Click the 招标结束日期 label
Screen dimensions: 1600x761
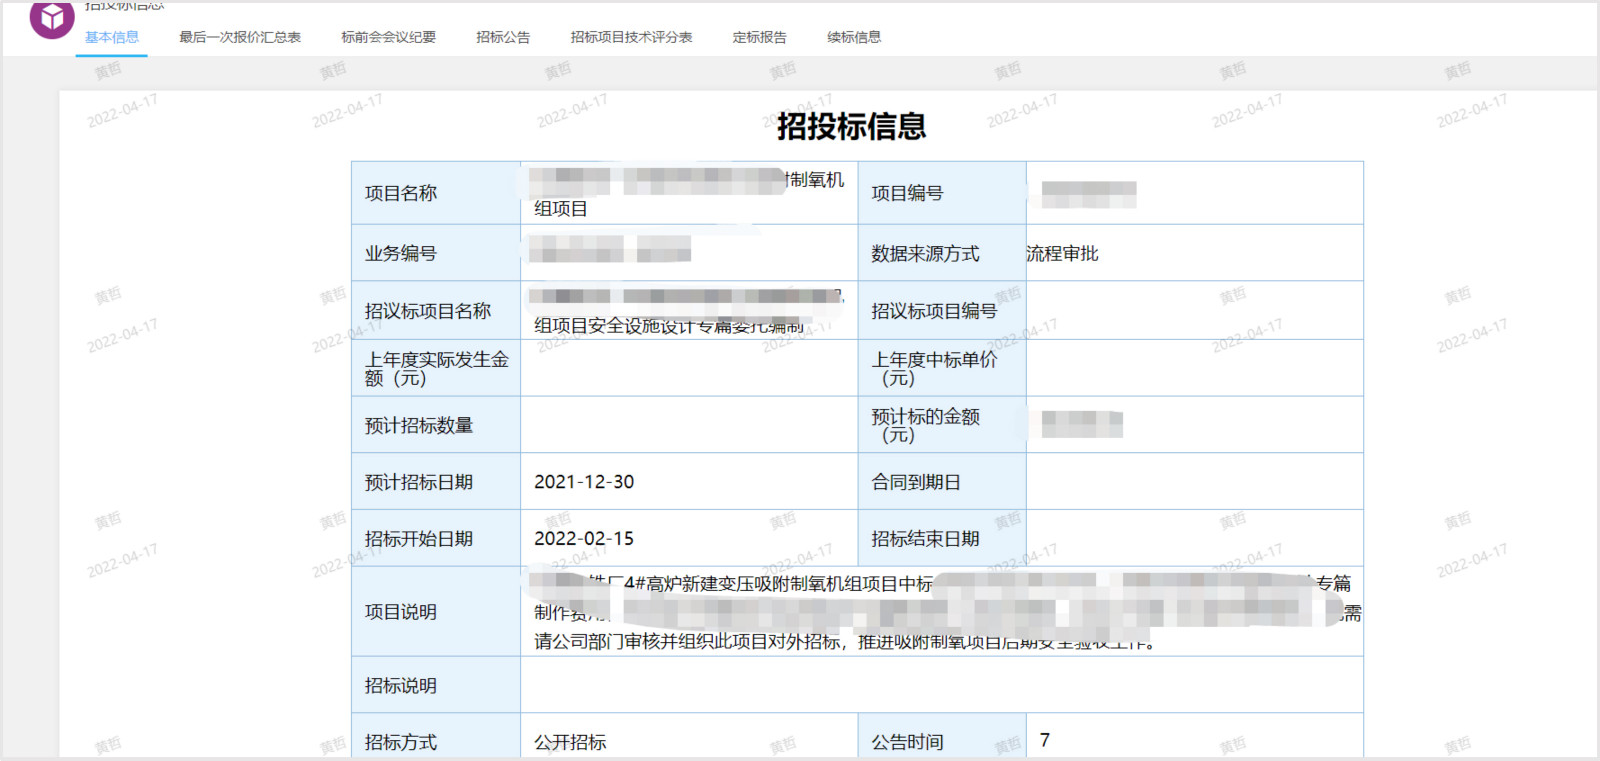point(925,539)
